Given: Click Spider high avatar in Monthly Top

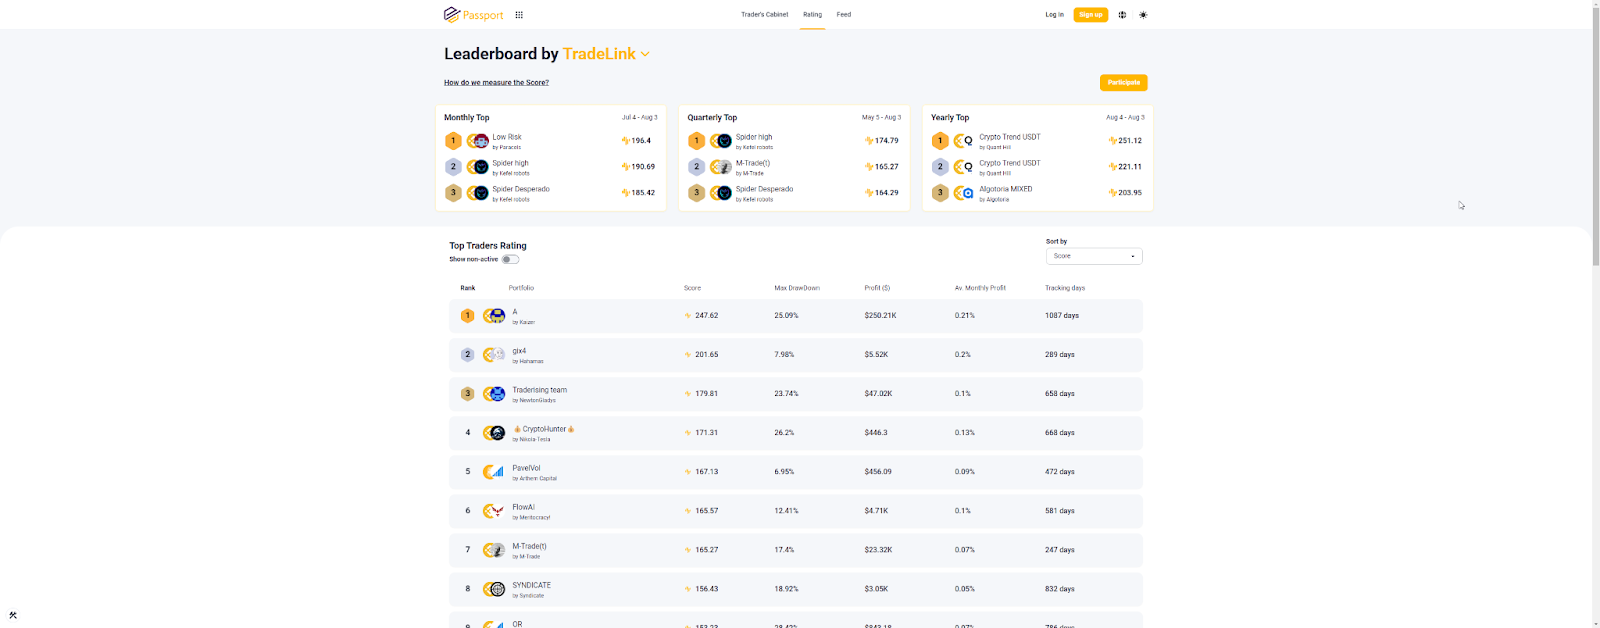Looking at the screenshot, I should tap(482, 167).
